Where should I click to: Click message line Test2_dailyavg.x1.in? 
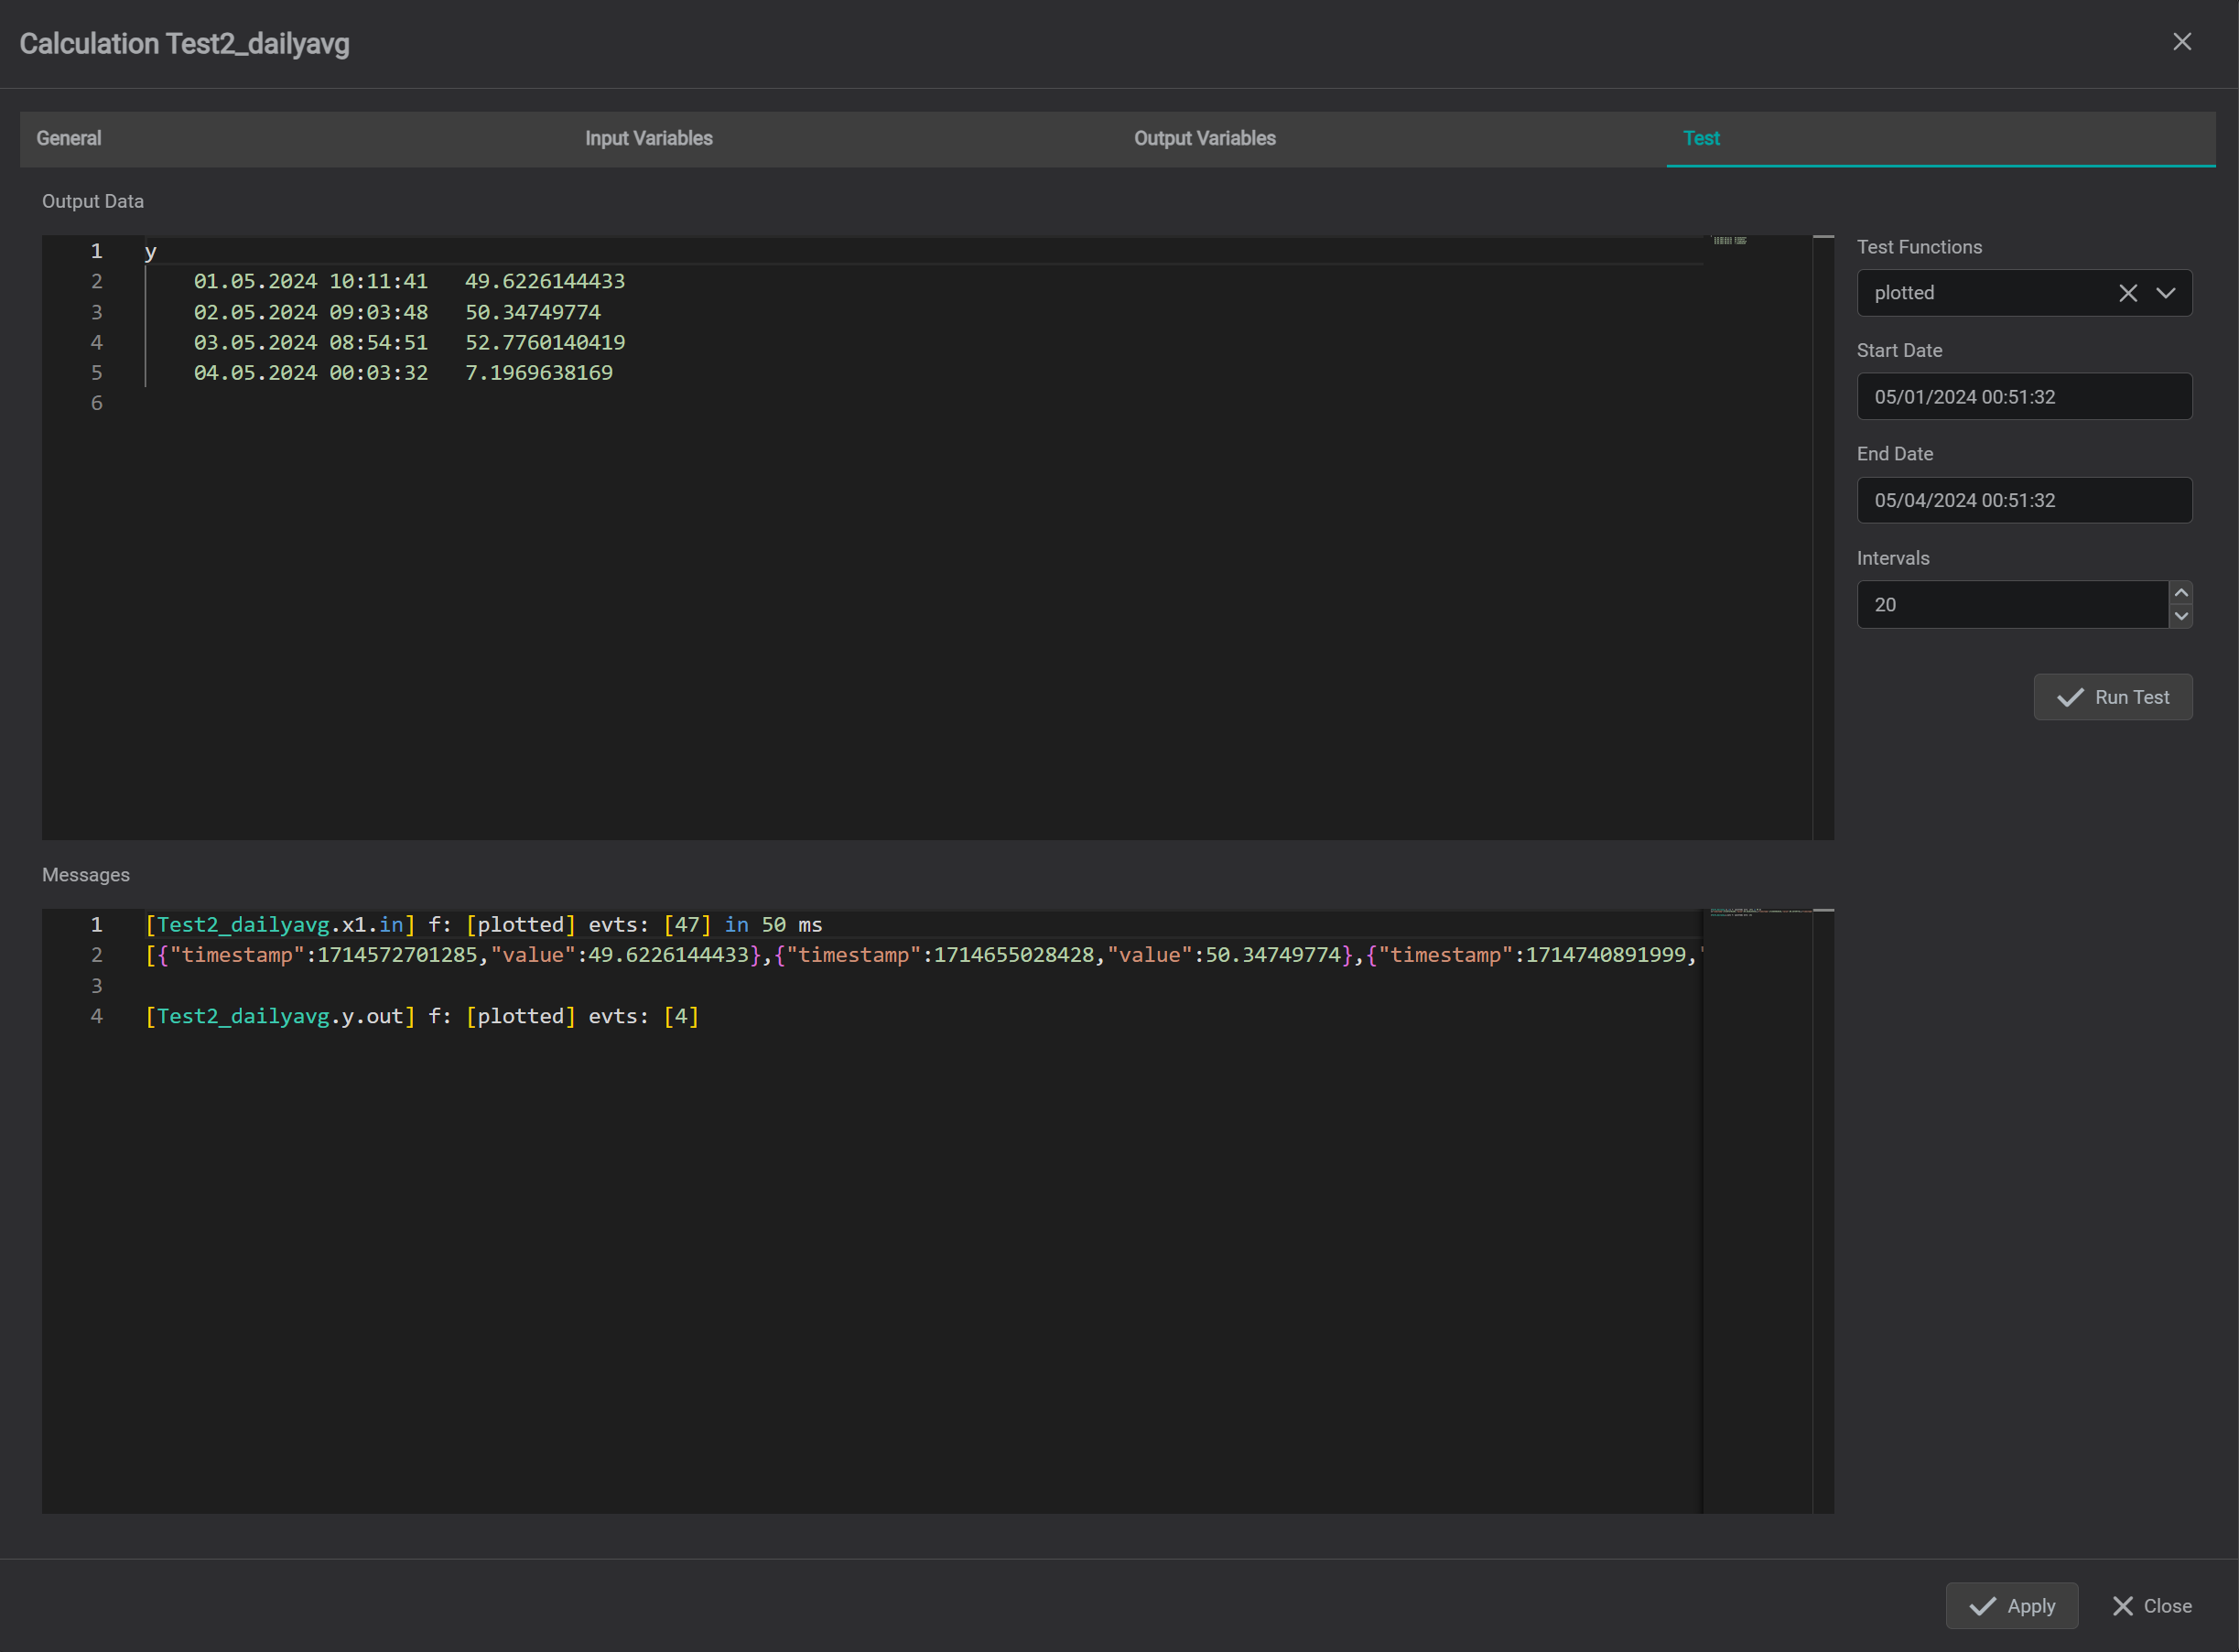click(483, 925)
